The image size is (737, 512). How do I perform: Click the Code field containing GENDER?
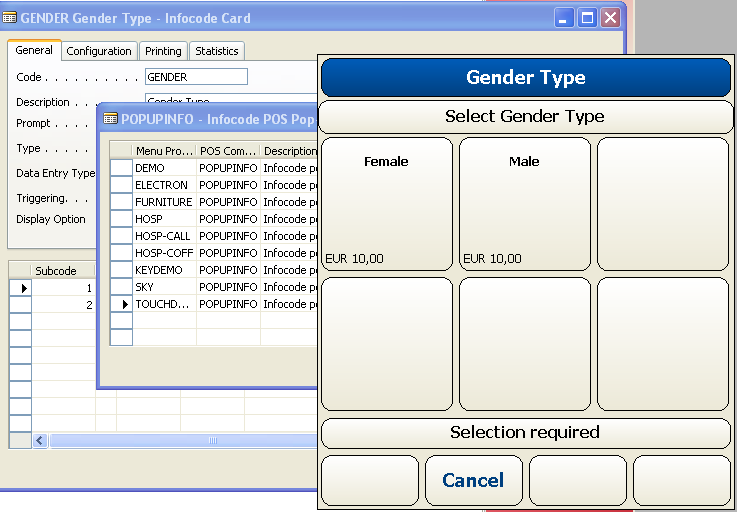pos(196,77)
